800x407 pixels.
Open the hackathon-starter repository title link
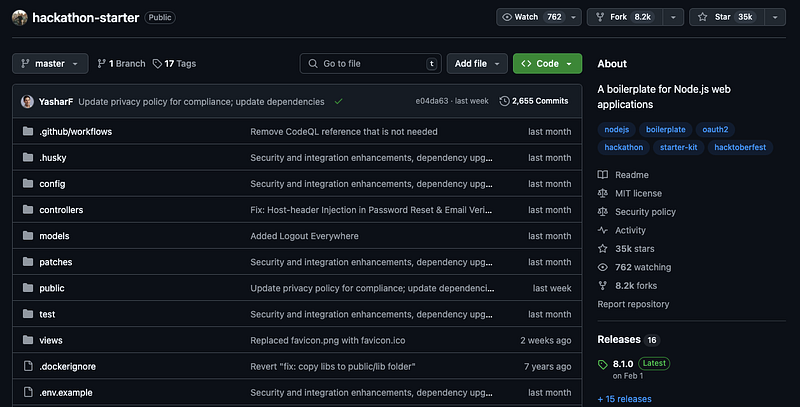point(86,17)
